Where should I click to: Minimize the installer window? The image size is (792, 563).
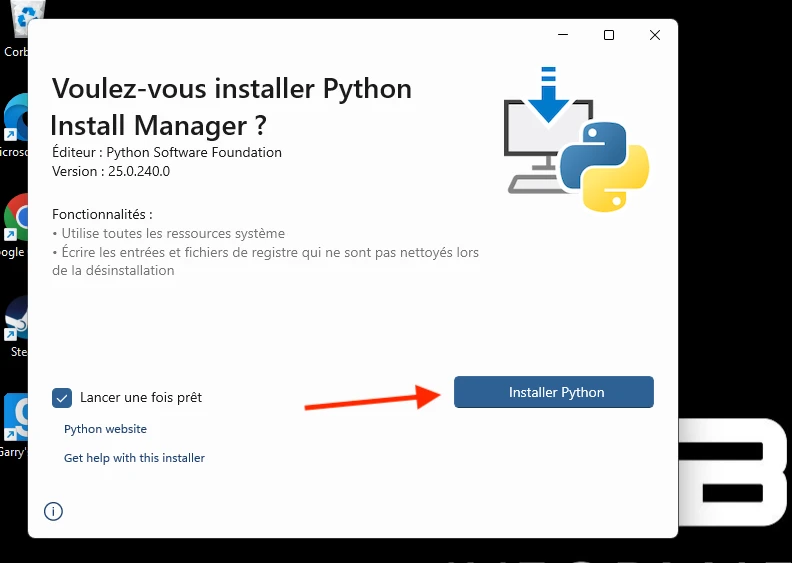click(x=563, y=36)
